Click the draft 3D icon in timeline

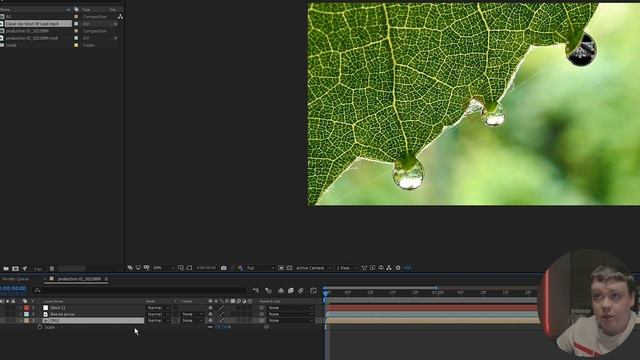tap(269, 291)
